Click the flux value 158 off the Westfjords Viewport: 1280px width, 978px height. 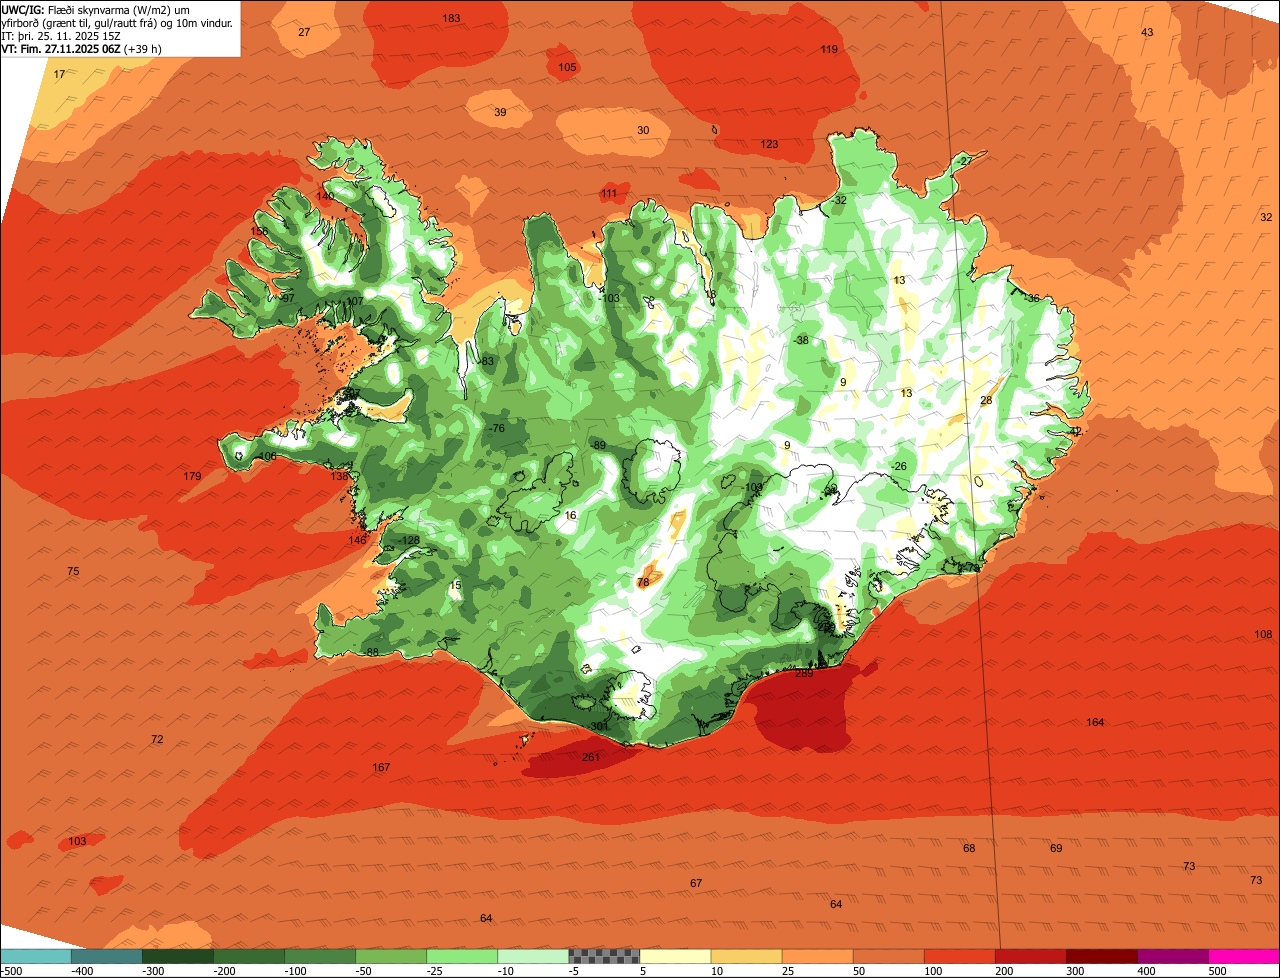(259, 231)
